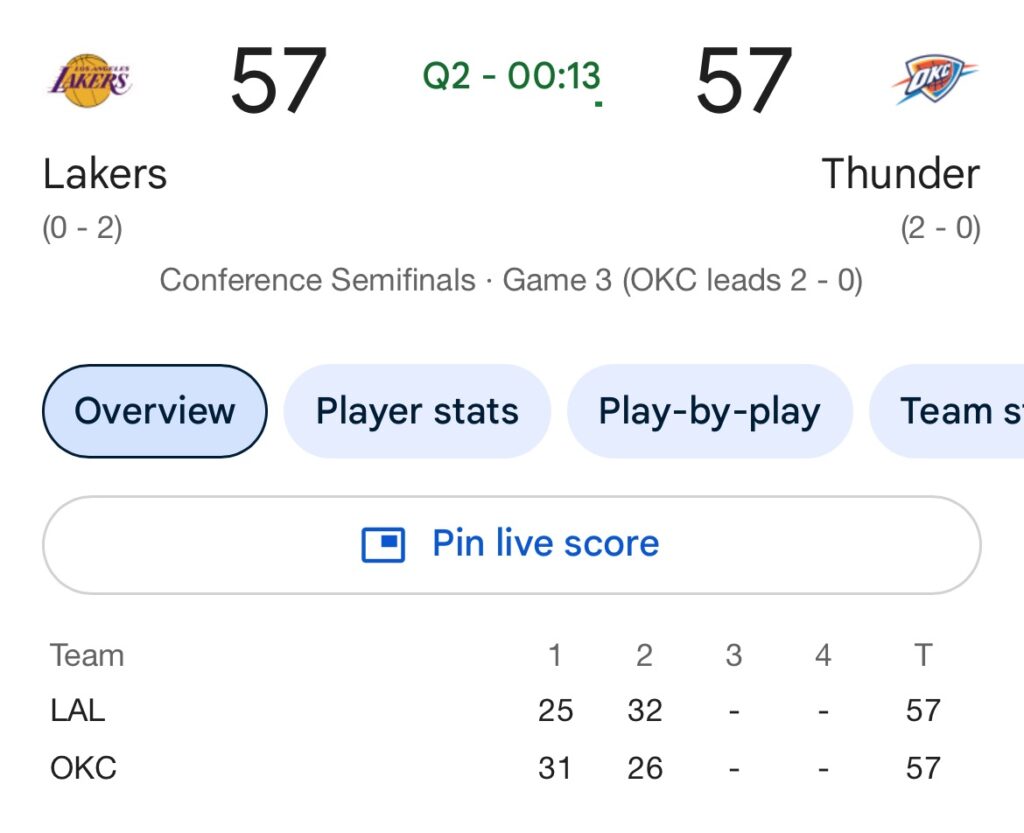Click the Lakers team name

coord(105,174)
